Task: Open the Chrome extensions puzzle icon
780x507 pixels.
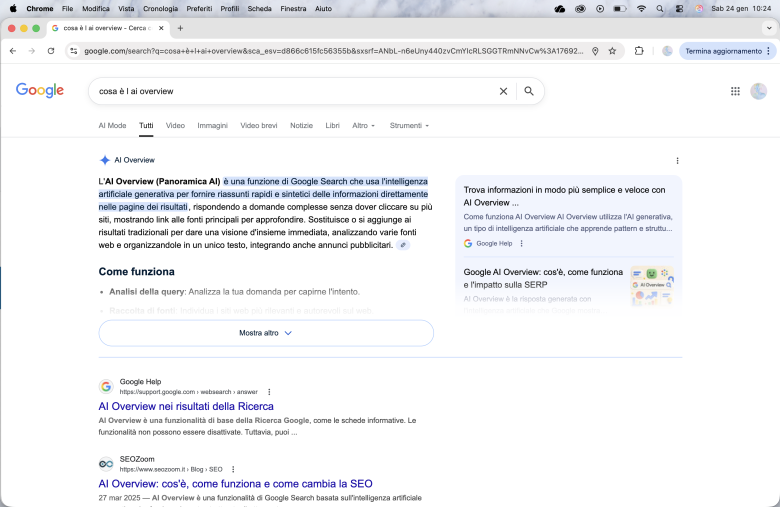Action: pos(639,51)
